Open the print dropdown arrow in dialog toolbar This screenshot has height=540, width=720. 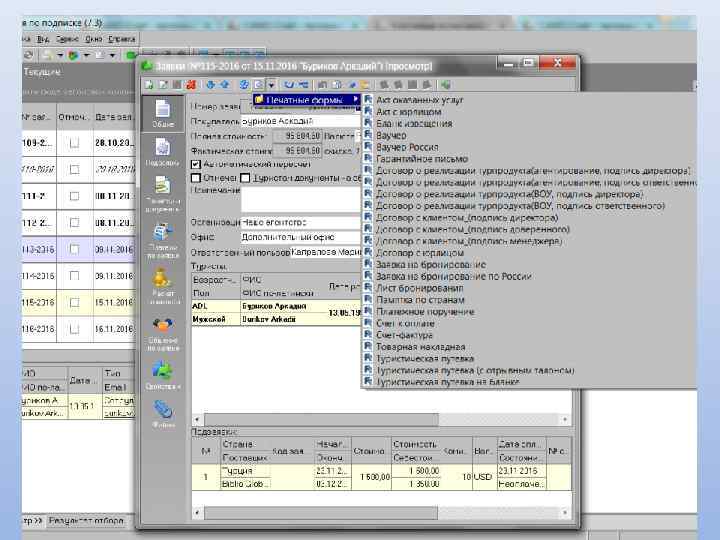[x=271, y=84]
